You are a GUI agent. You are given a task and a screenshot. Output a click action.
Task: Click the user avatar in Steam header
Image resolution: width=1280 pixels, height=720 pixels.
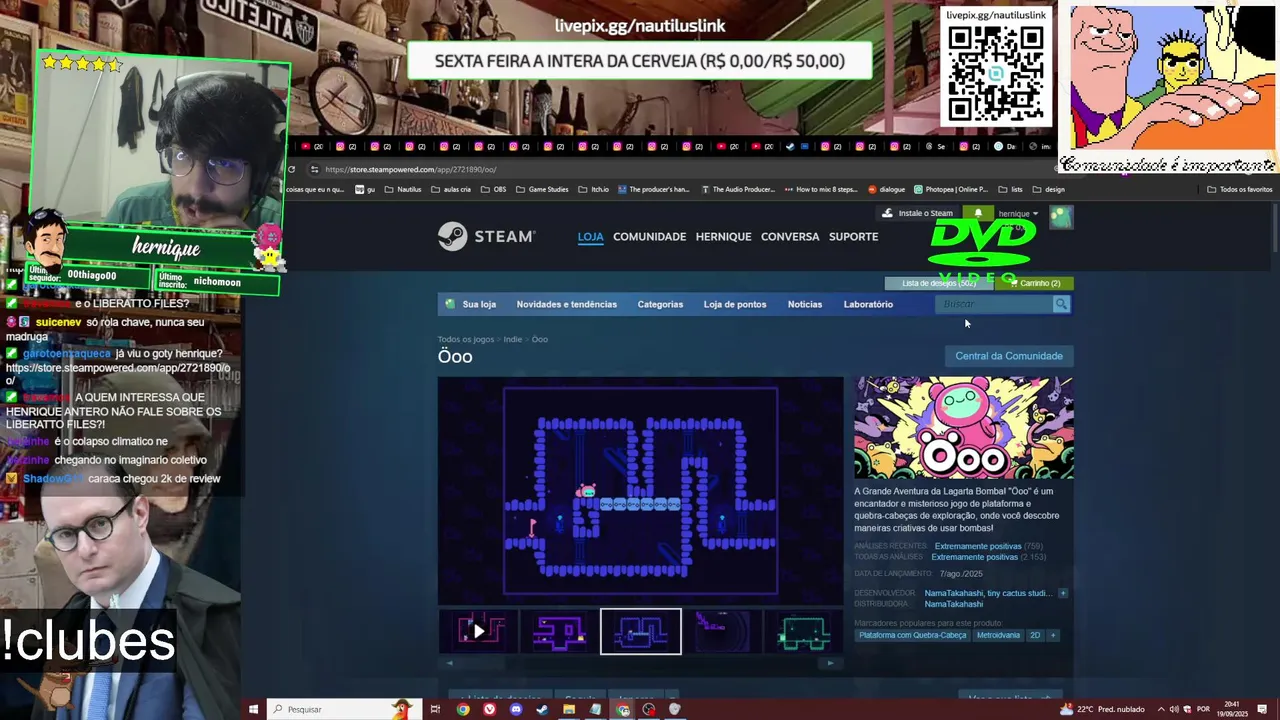tap(1061, 217)
